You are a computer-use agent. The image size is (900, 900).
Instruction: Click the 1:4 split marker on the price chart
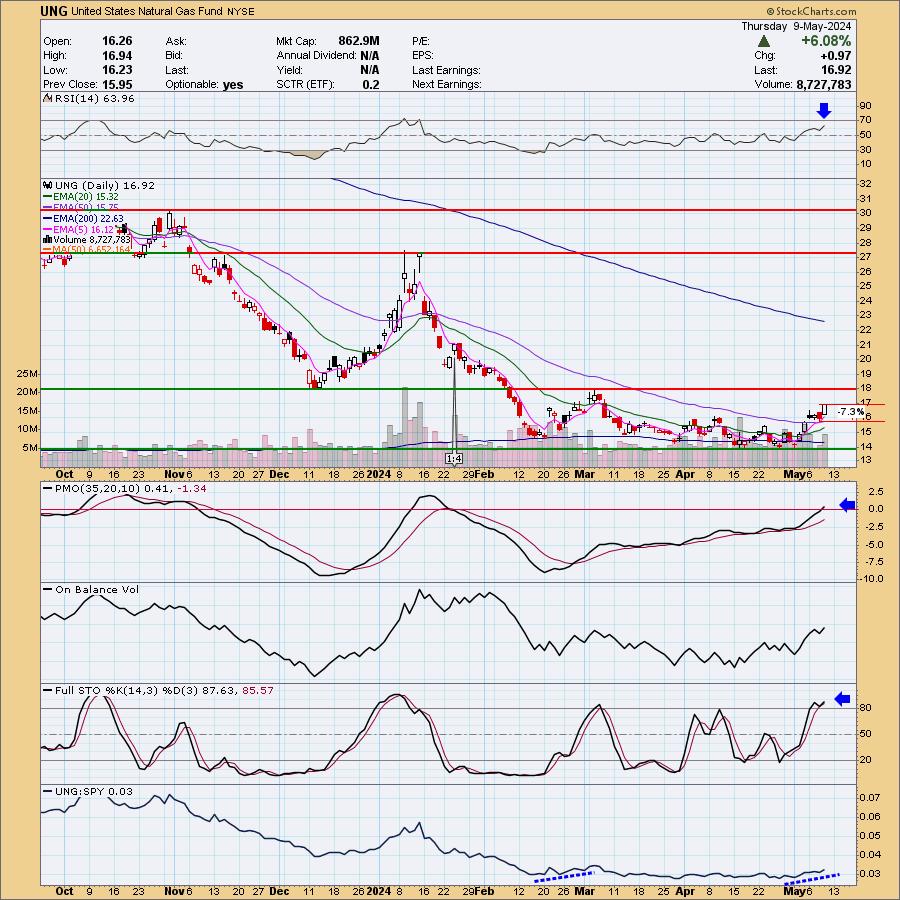(453, 459)
